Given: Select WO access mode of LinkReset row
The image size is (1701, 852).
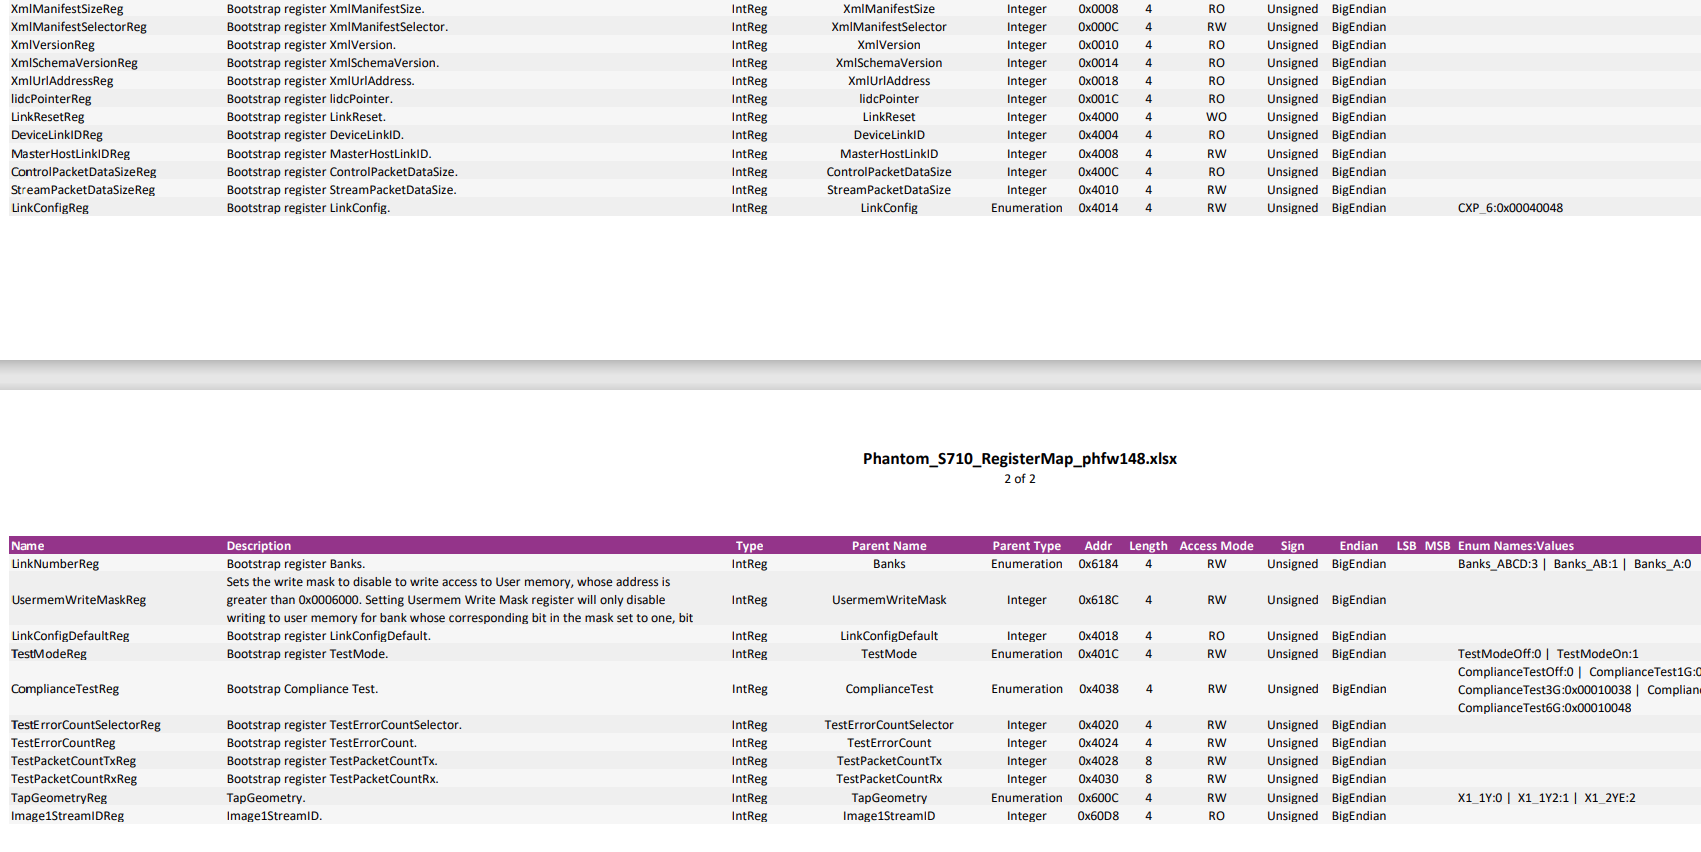Looking at the screenshot, I should [1216, 117].
